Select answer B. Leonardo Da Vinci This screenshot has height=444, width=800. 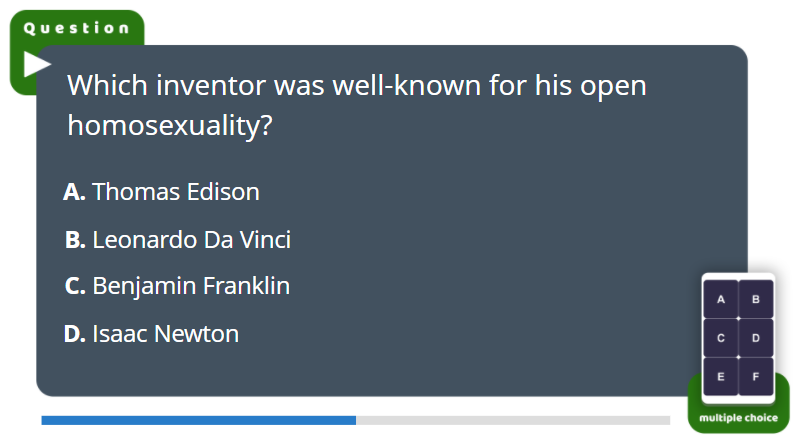tap(178, 240)
